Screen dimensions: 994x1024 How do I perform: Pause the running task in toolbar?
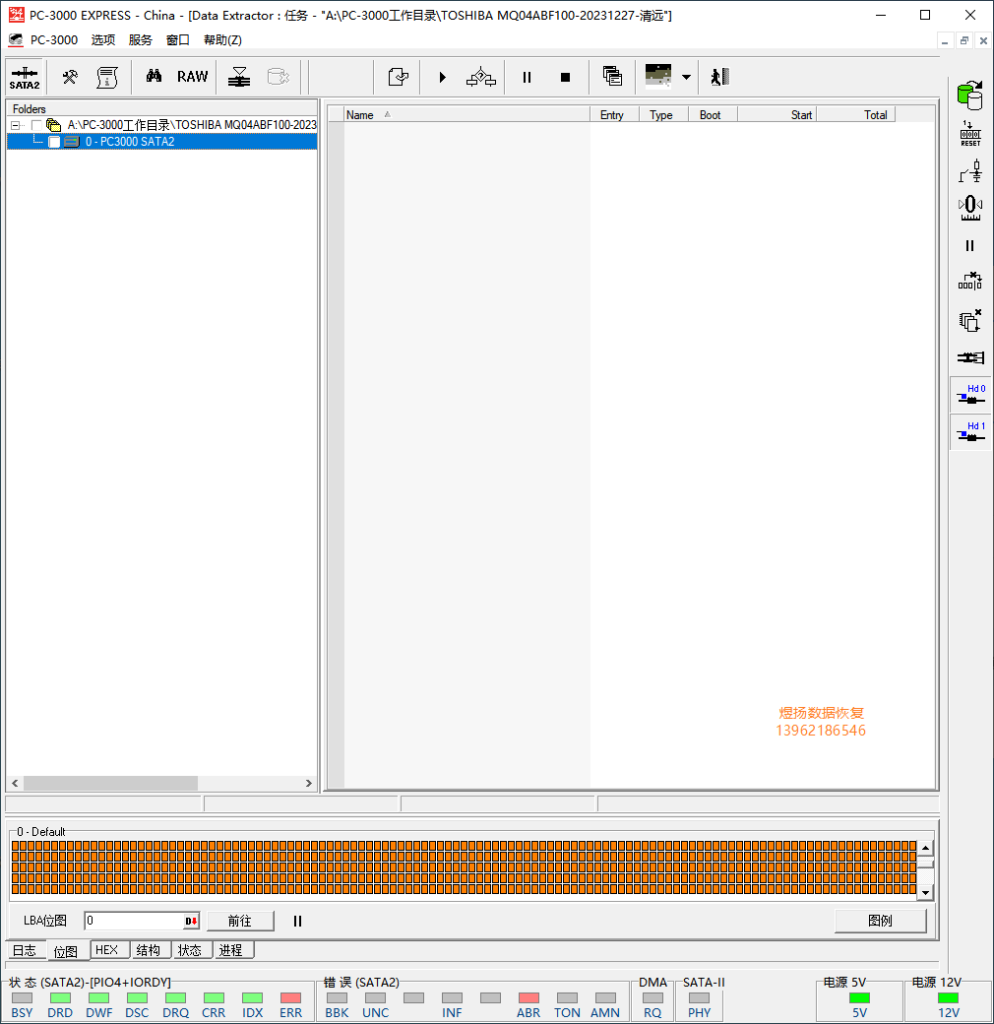[x=527, y=77]
